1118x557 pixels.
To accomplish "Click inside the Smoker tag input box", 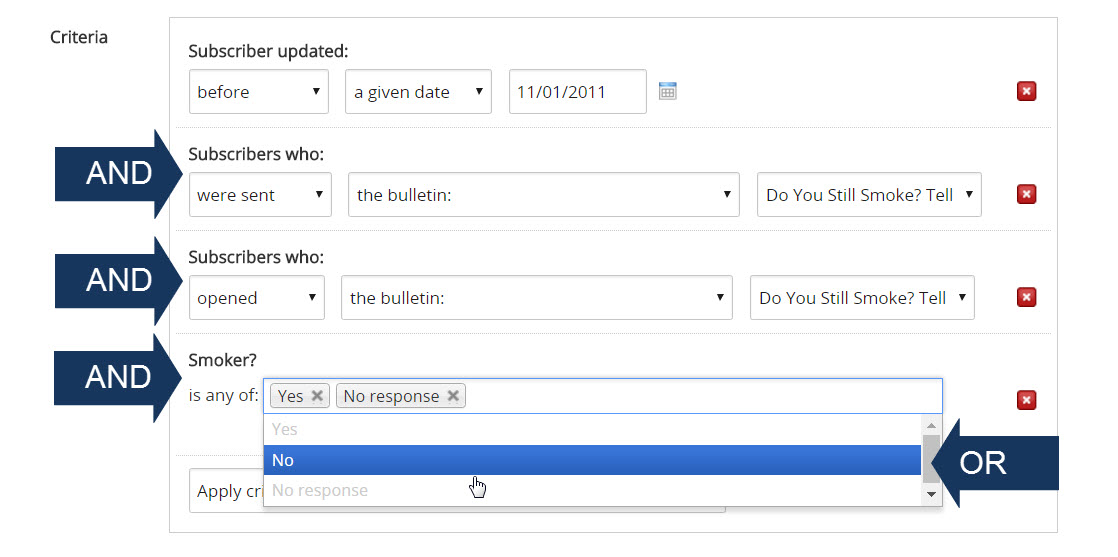I will click(x=700, y=396).
